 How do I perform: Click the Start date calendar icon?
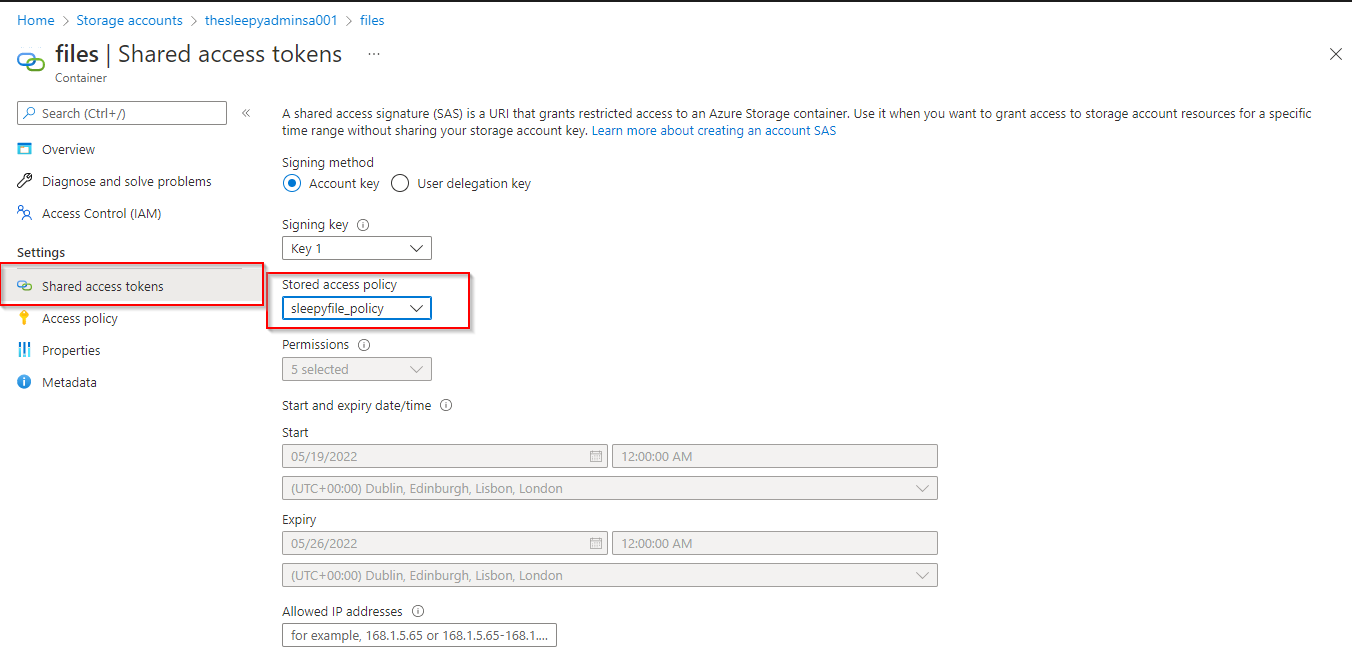click(x=597, y=455)
